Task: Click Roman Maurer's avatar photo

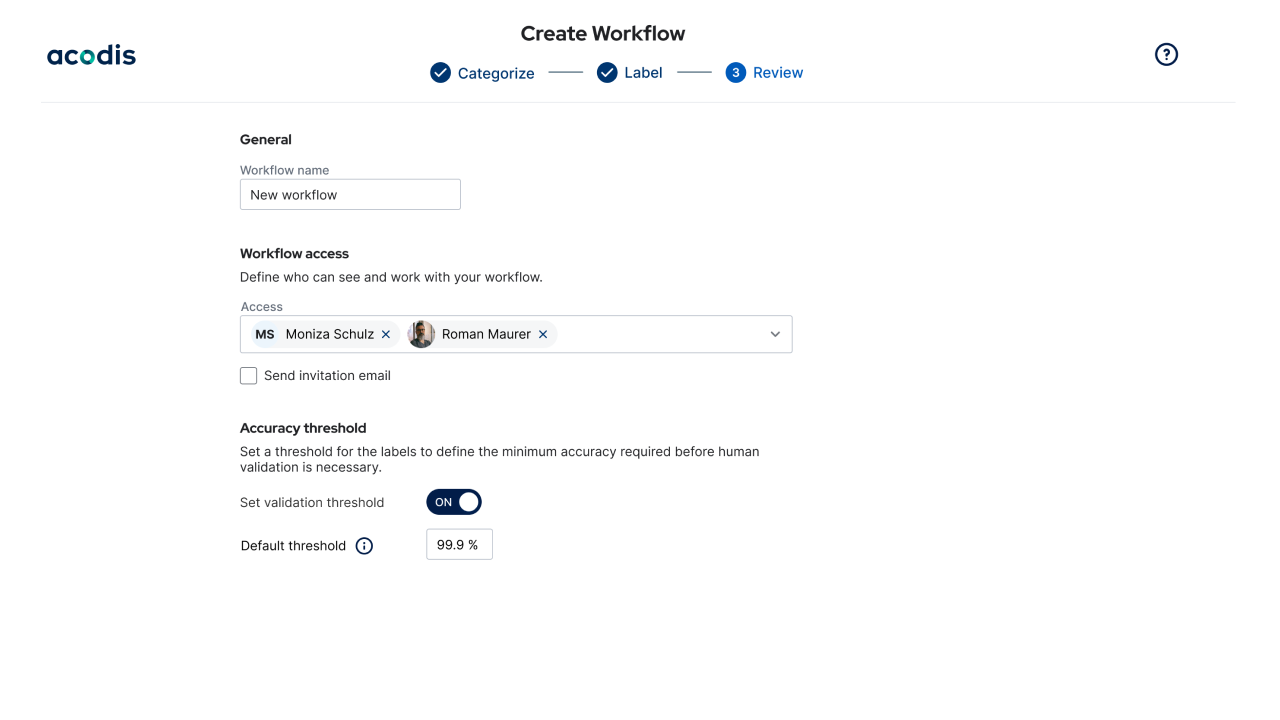Action: (x=421, y=335)
